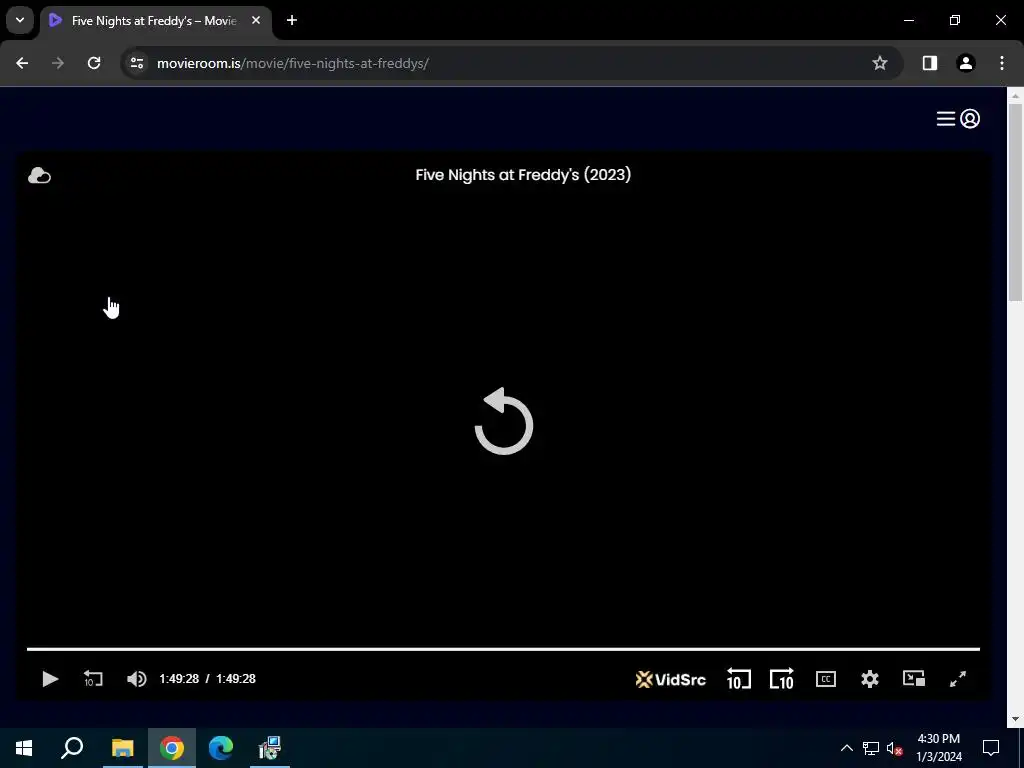This screenshot has width=1024, height=768.
Task: Select the Five Nights at Freddy's tab
Action: pyautogui.click(x=155, y=21)
